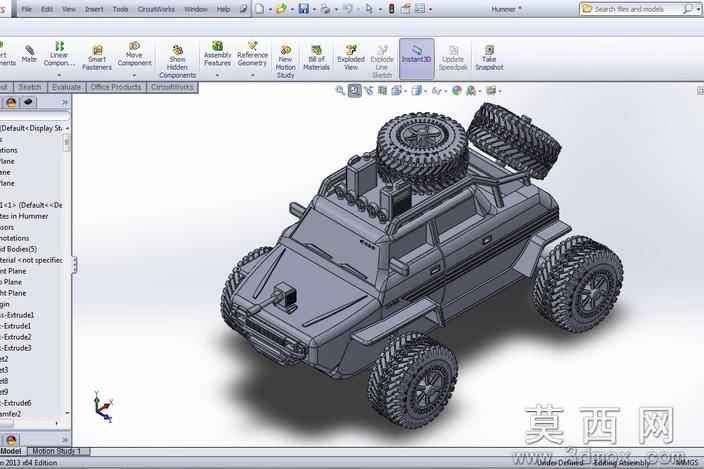Viewport: 704px width, 469px height.
Task: Open the Help menu
Action: tap(223, 9)
